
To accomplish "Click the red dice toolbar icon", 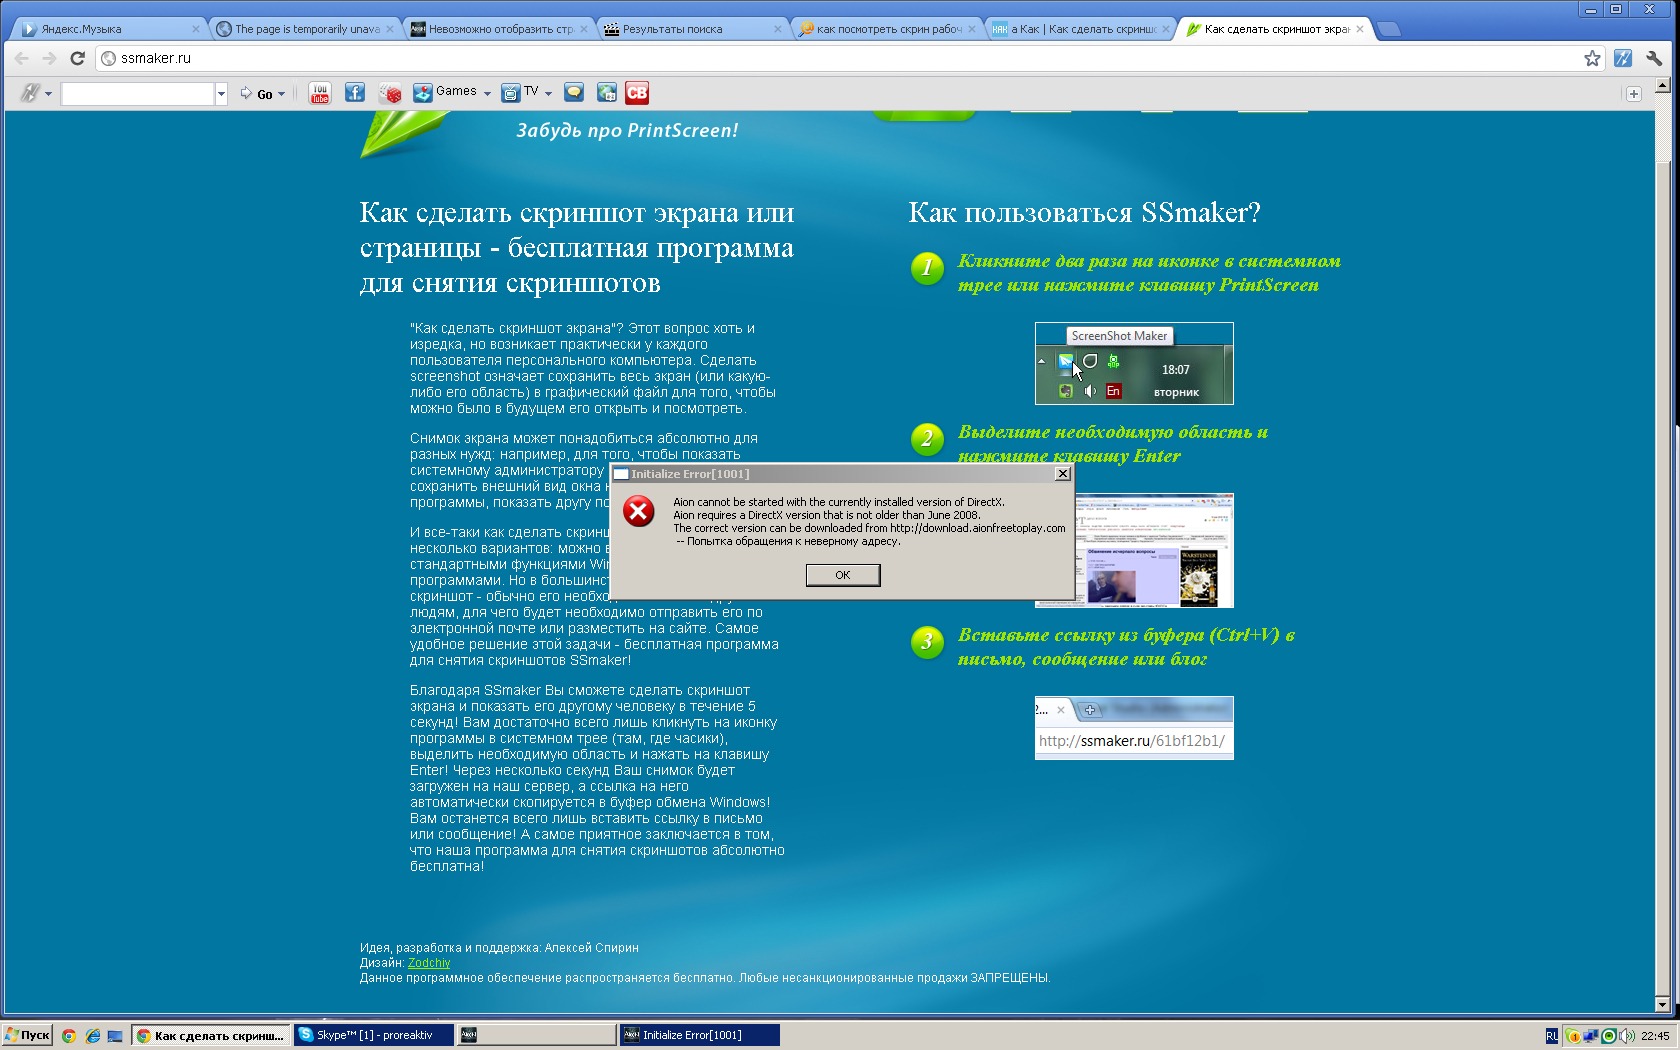I will [390, 93].
